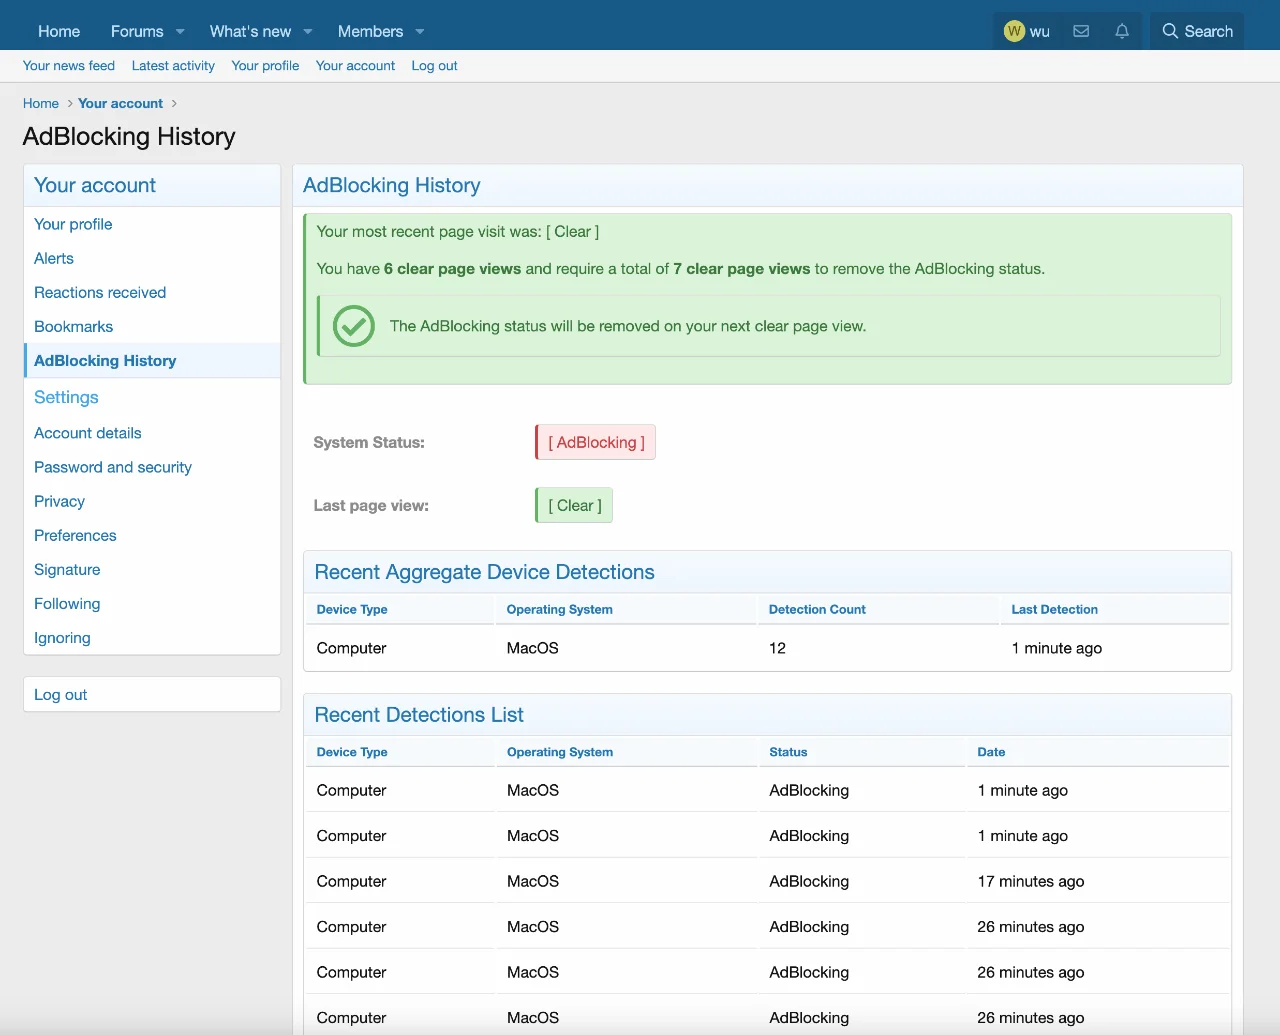
Task: Open Bookmarks in the account sidebar
Action: [73, 327]
